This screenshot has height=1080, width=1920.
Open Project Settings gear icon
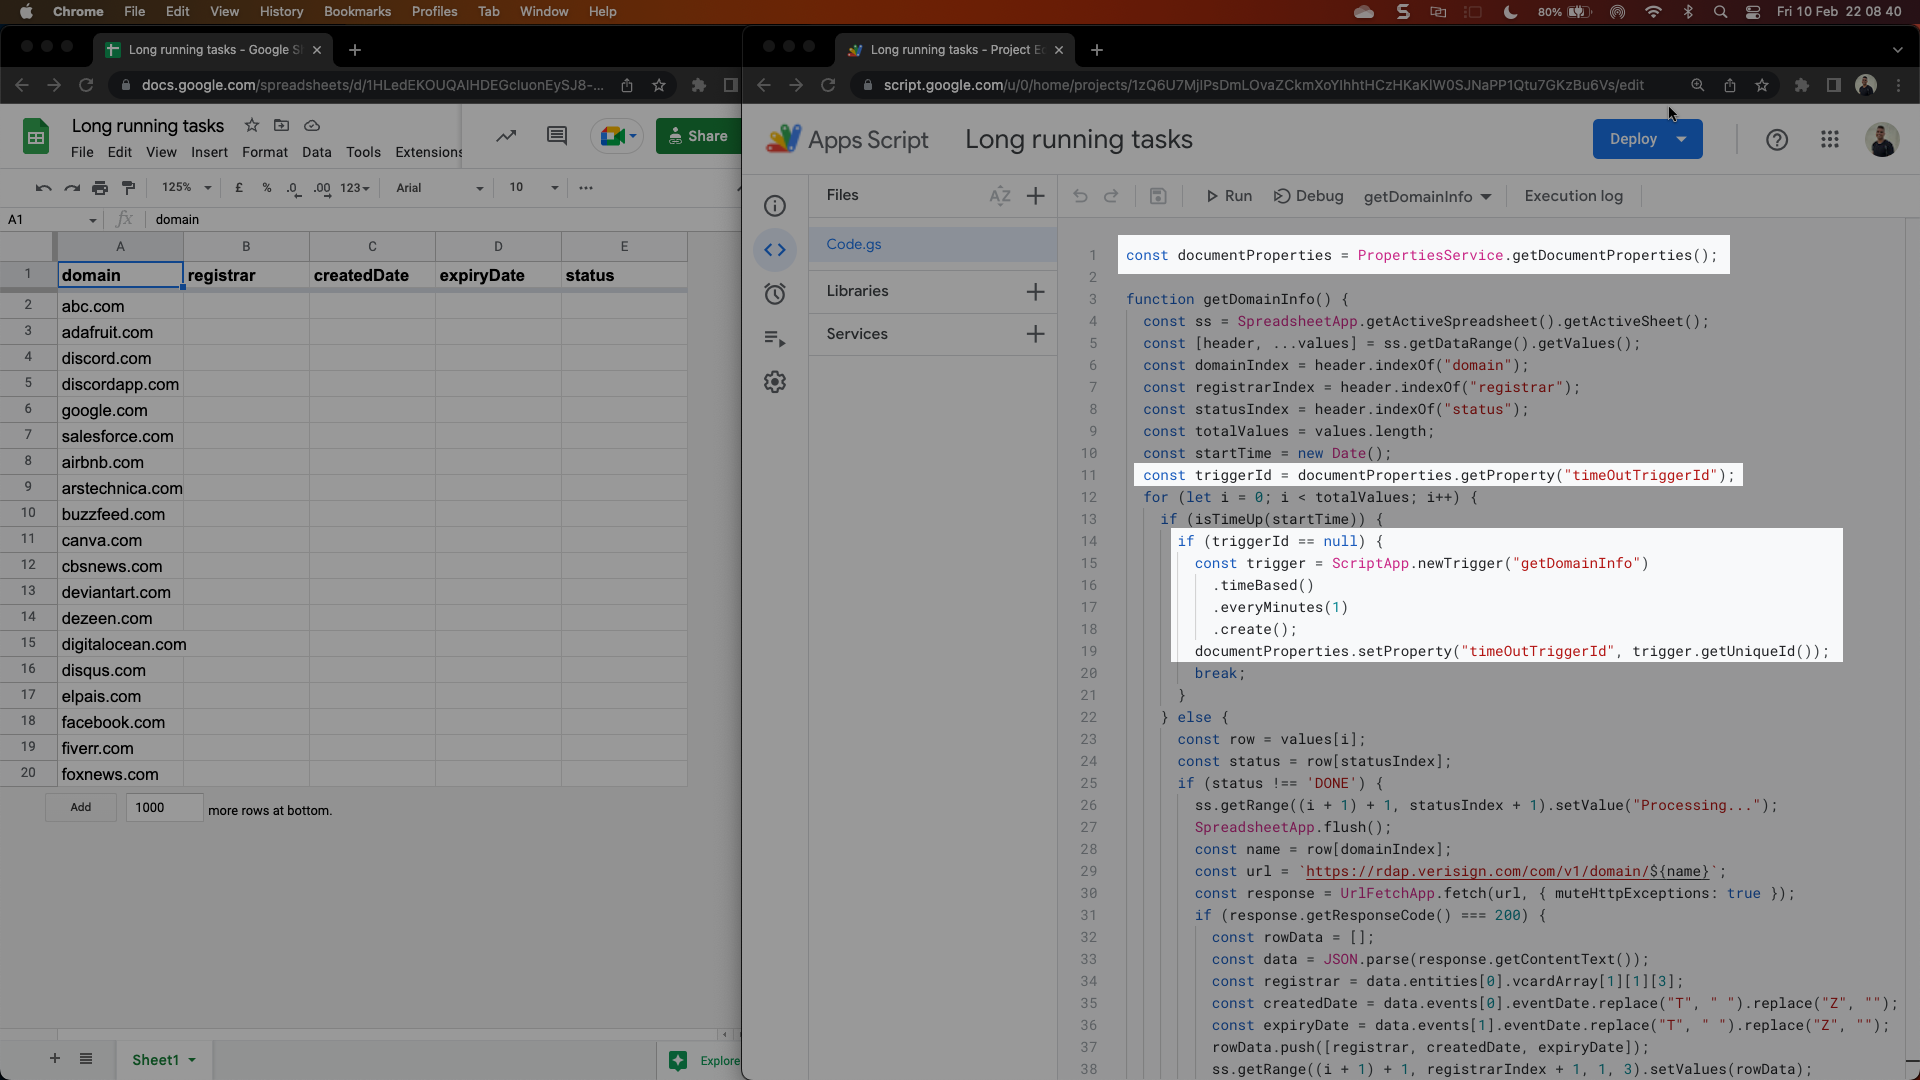(x=775, y=382)
